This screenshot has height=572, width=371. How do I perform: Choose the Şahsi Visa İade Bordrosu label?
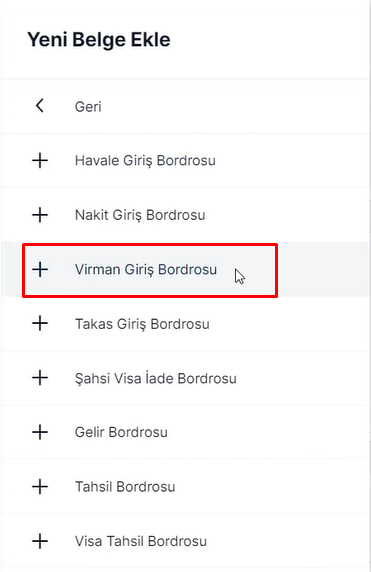[x=156, y=378]
